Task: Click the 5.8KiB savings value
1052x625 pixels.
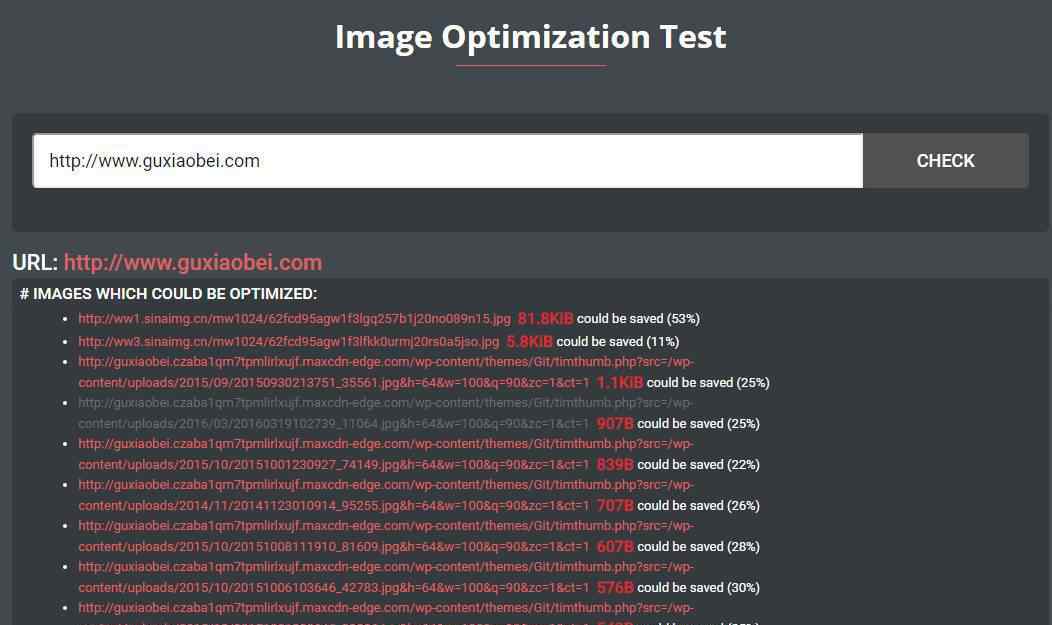Action: (529, 342)
